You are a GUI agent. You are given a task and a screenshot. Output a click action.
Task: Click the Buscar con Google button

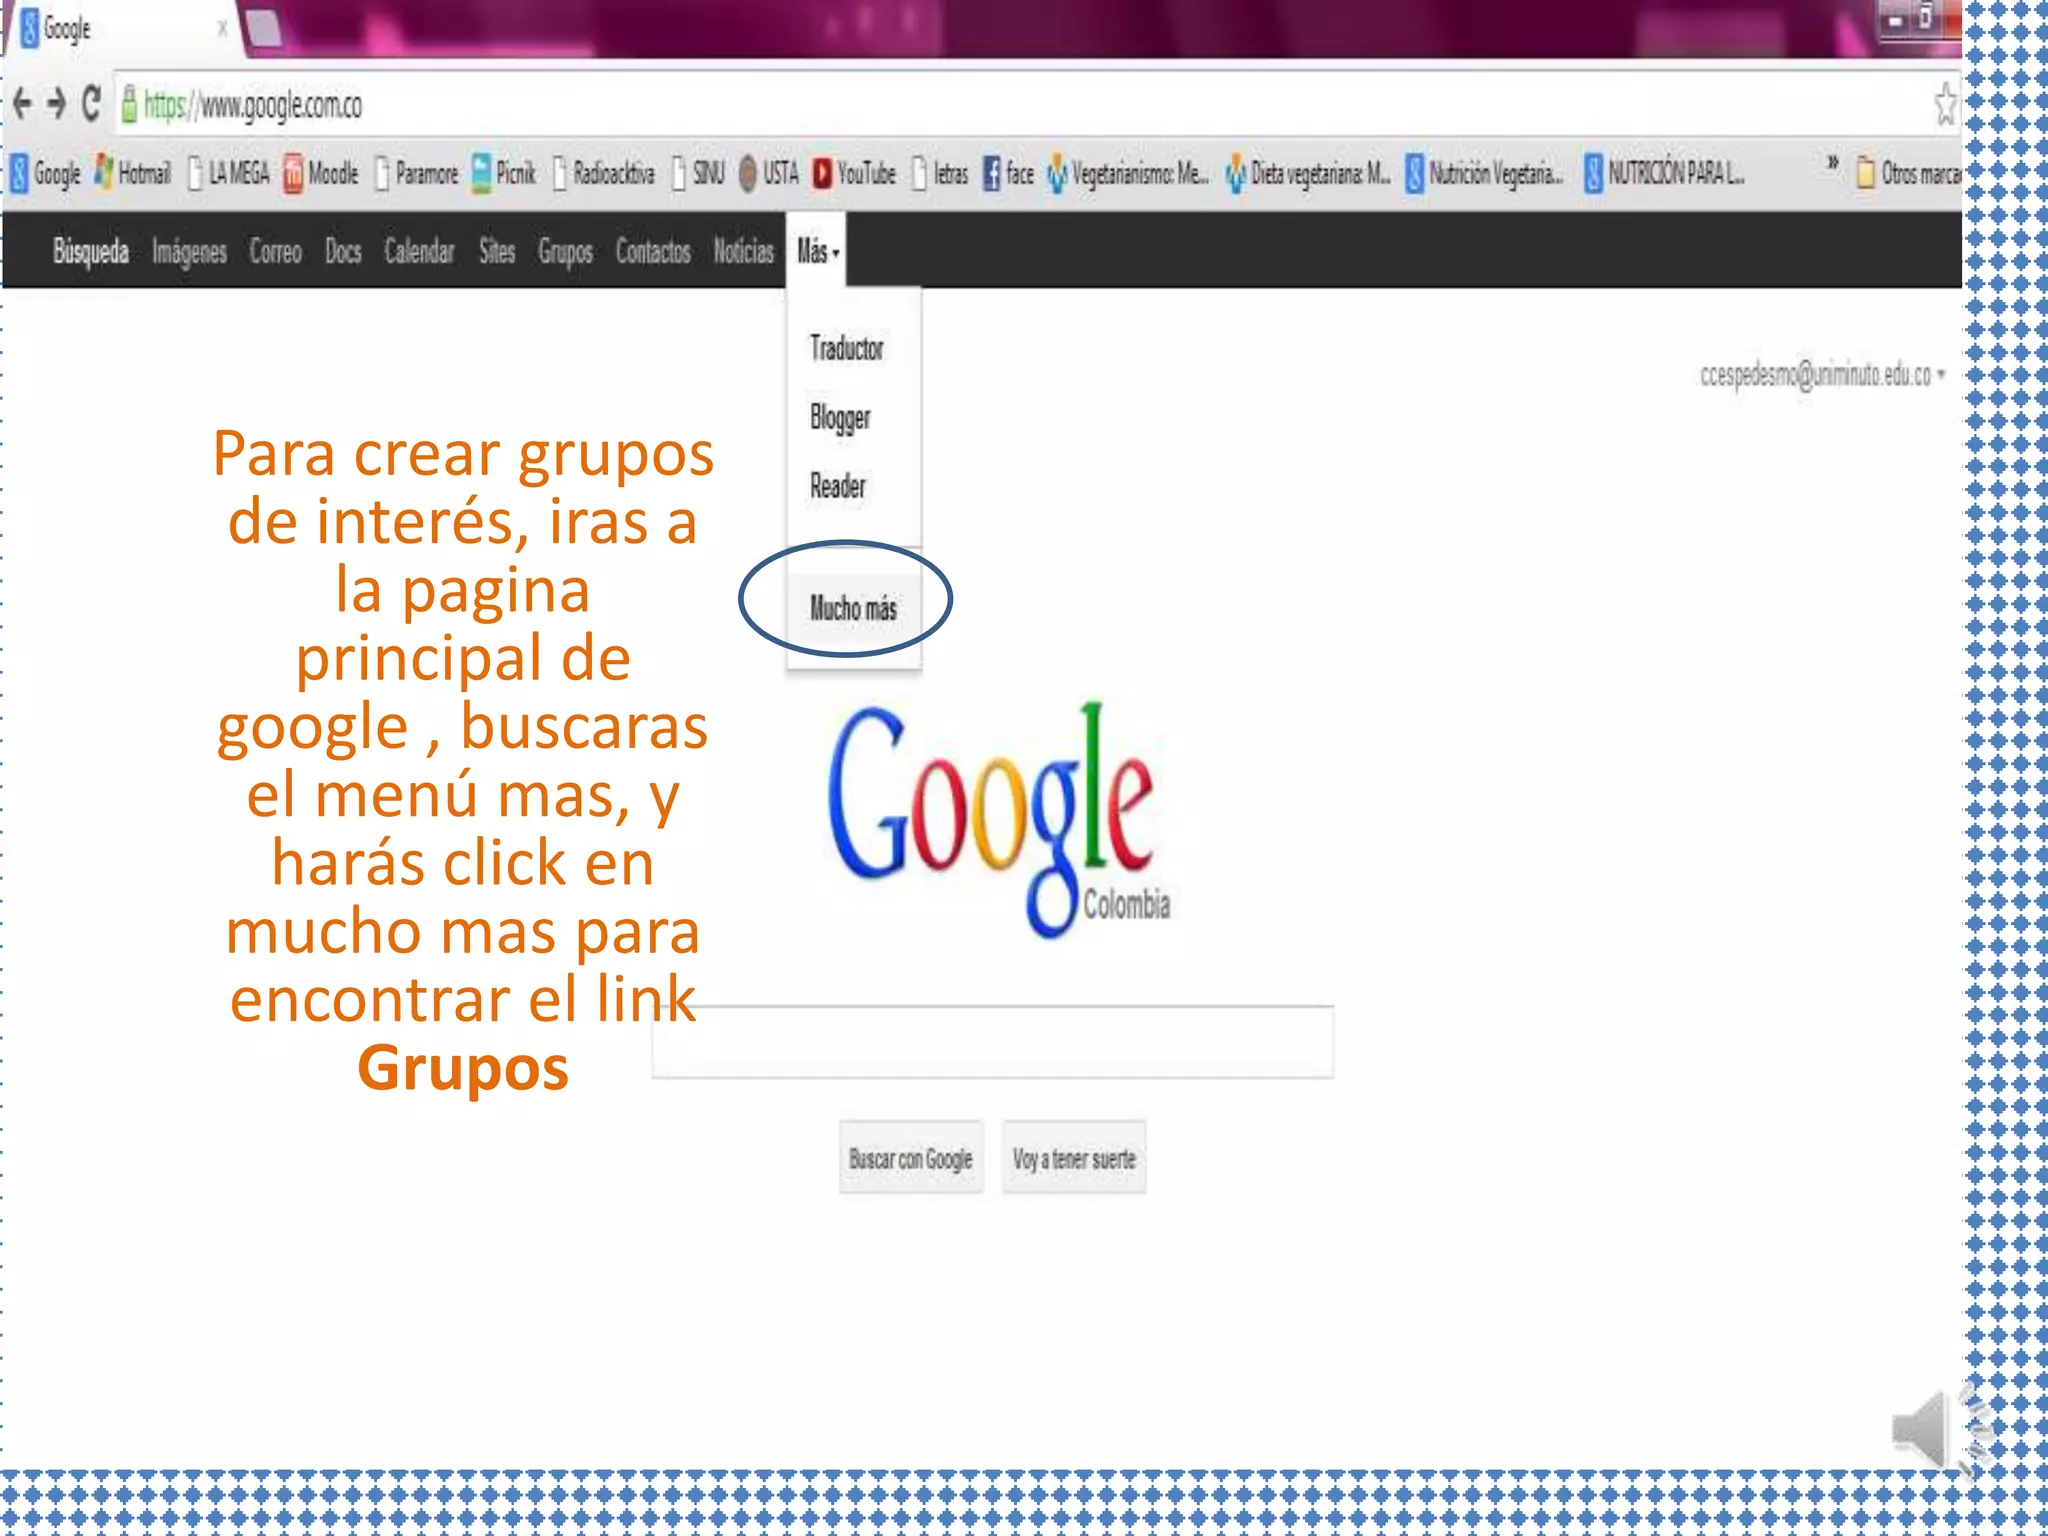click(x=910, y=1159)
